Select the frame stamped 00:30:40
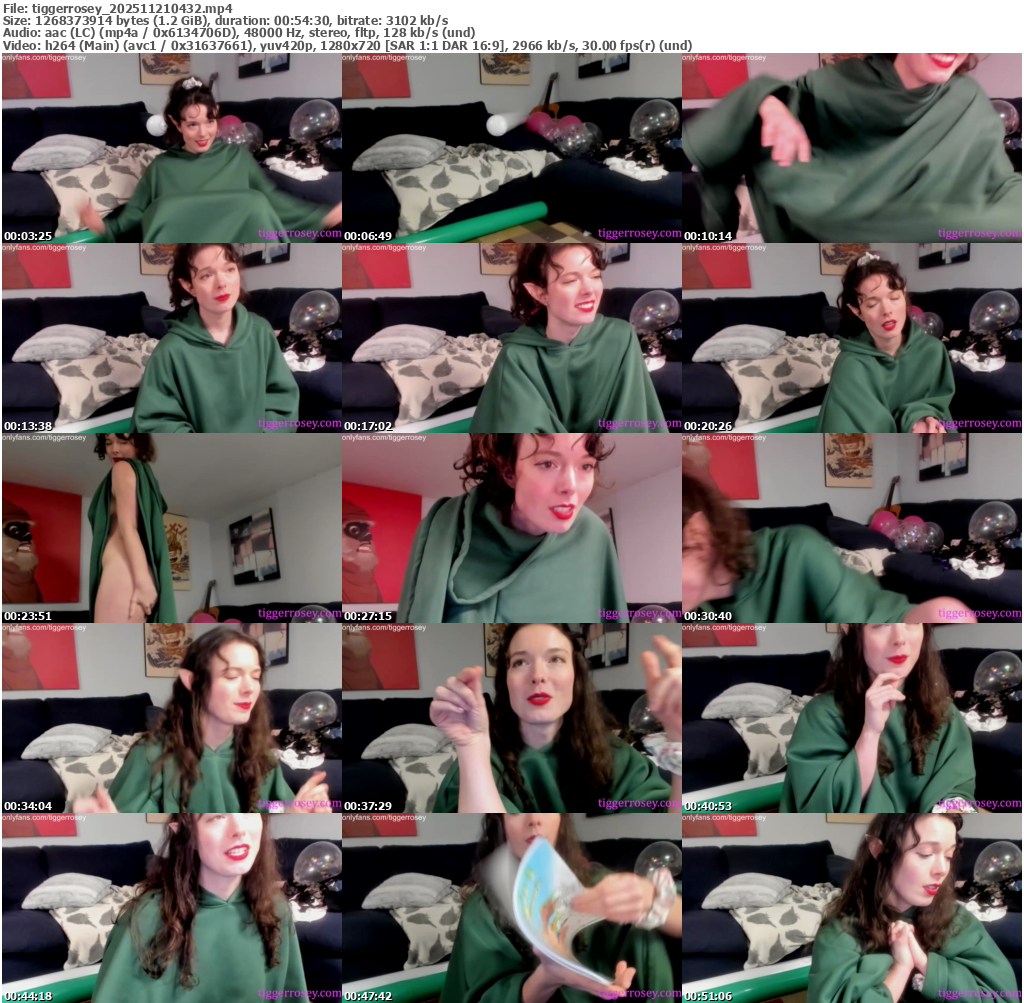1024x1003 pixels. point(852,528)
